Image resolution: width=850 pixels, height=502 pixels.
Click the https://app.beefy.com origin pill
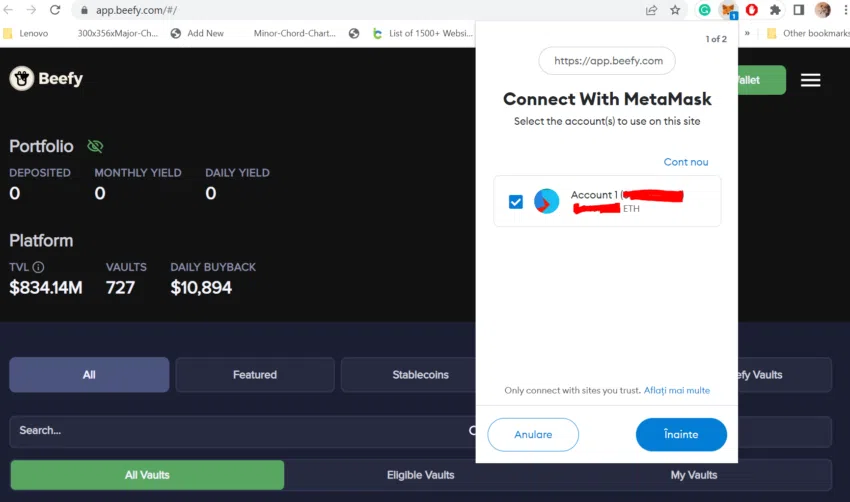coord(607,61)
